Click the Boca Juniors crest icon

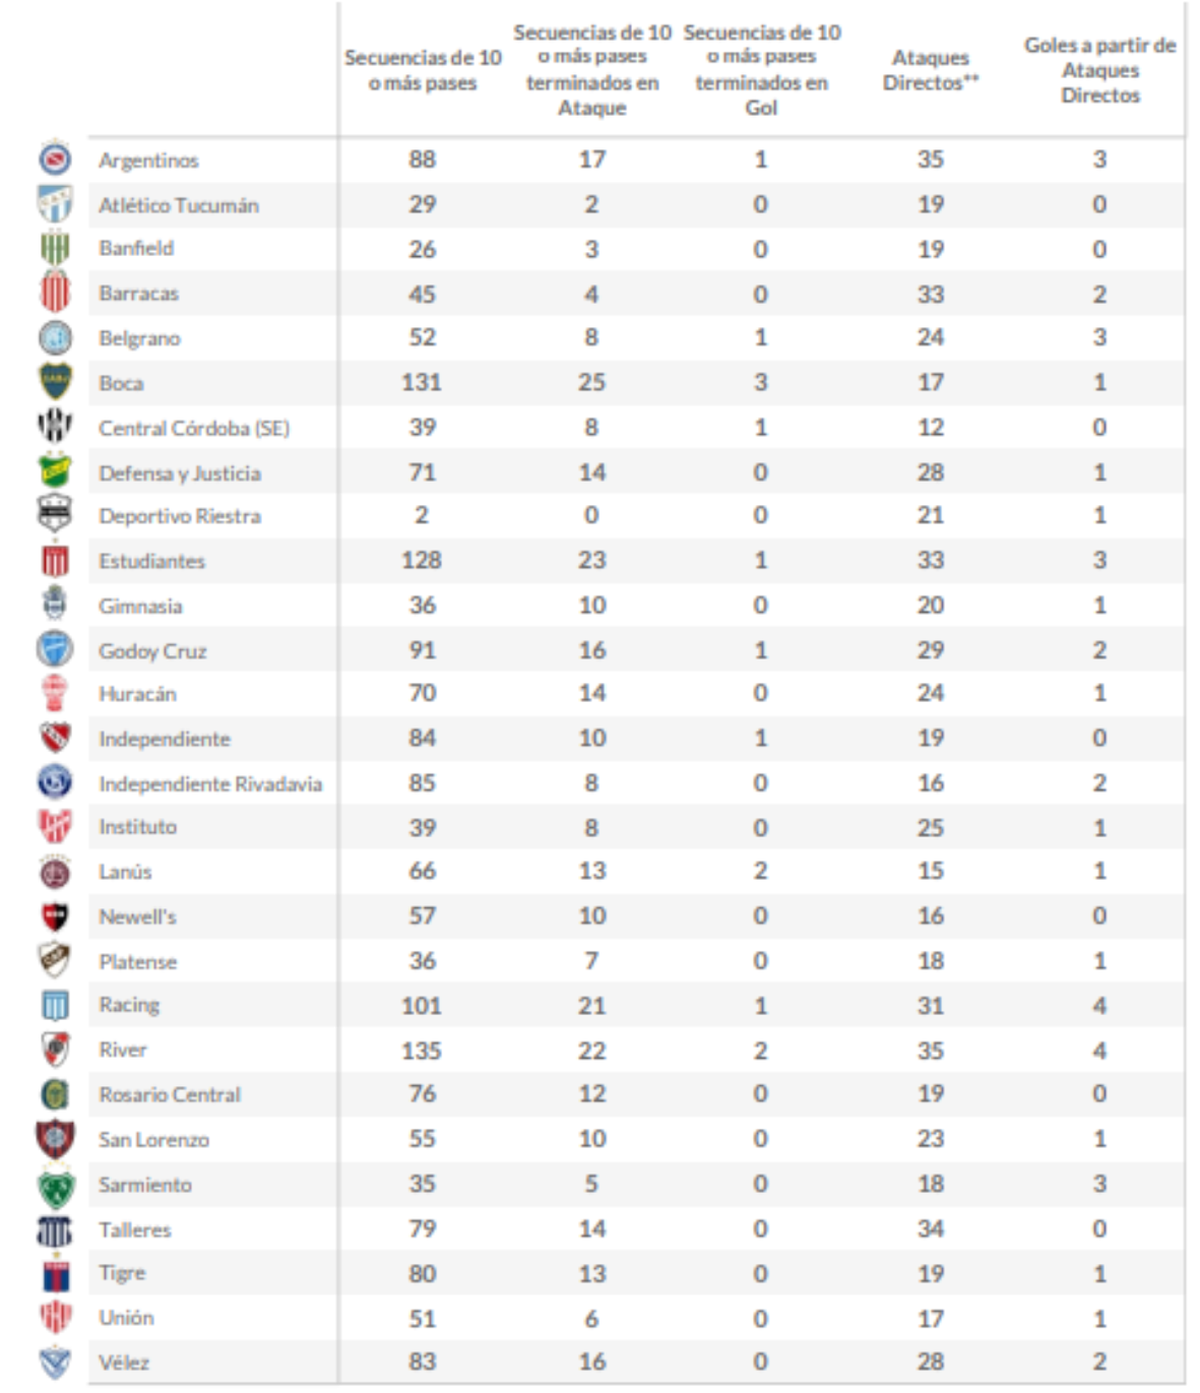(55, 382)
